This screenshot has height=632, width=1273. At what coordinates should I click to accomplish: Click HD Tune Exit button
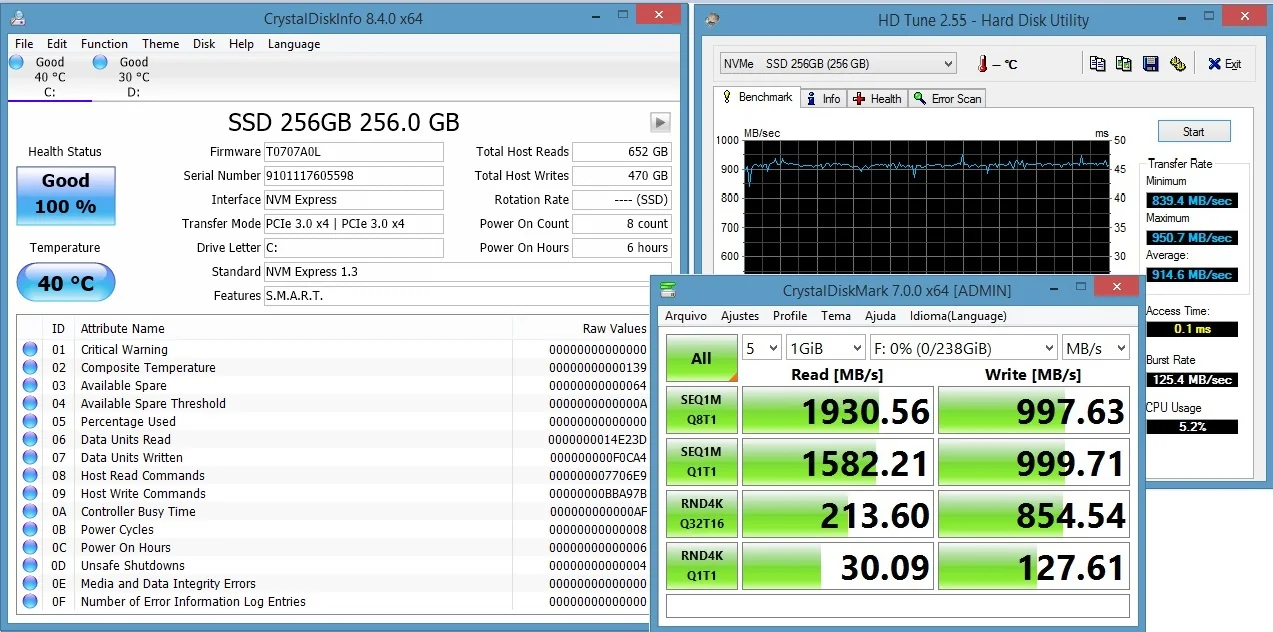[x=1224, y=64]
